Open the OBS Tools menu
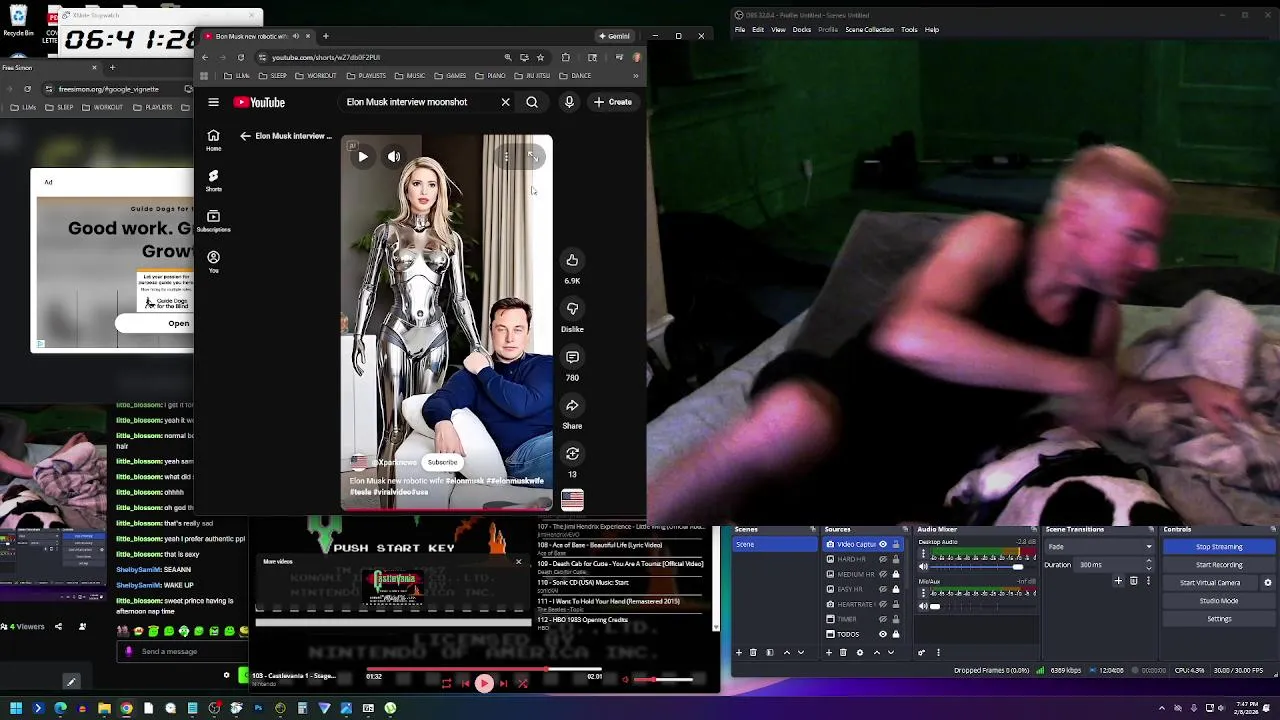 909,30
